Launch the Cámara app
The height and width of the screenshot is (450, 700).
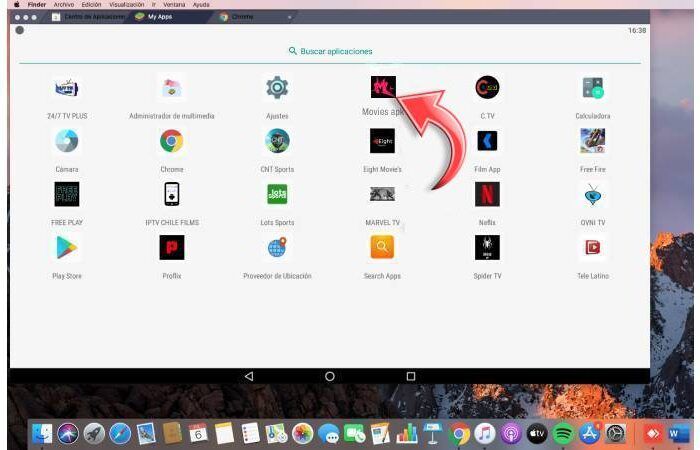pos(67,141)
